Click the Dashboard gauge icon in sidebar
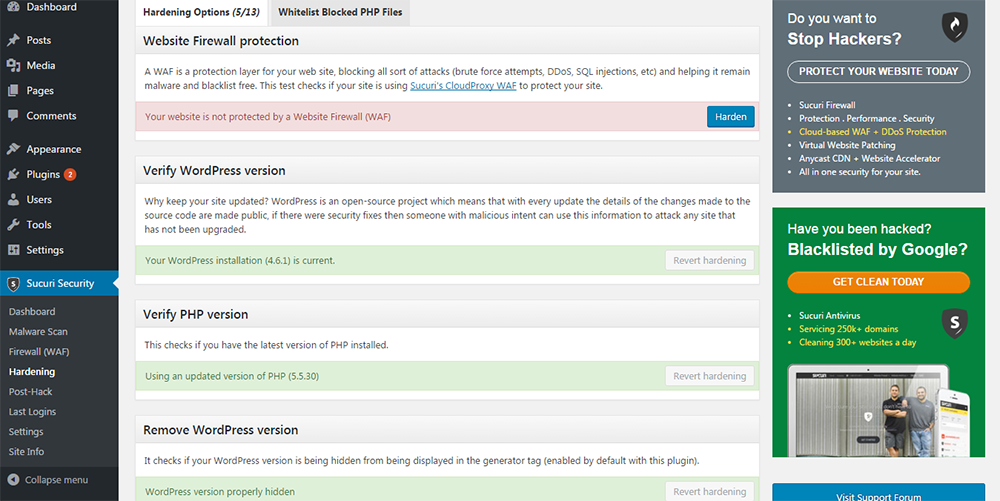Viewport: 1000px width, 501px height. click(13, 7)
